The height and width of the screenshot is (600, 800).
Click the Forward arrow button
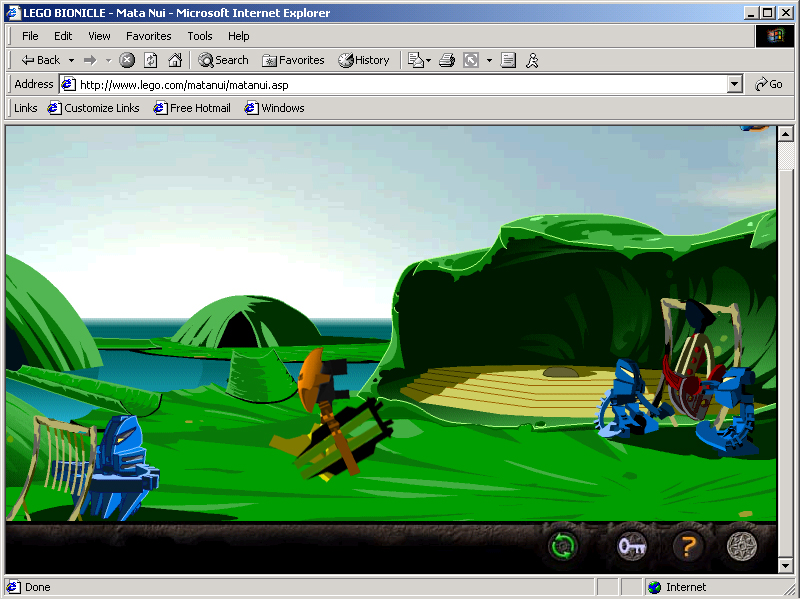pos(90,60)
